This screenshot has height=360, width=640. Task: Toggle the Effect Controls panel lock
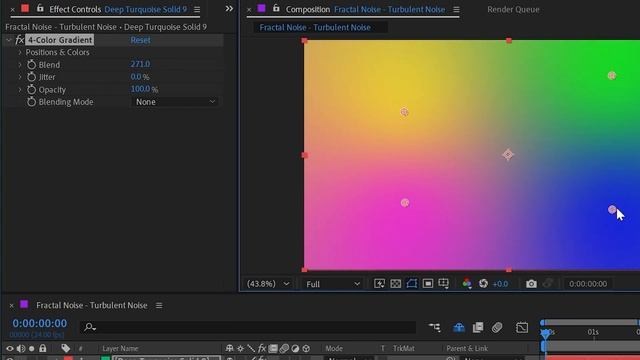coord(40,9)
